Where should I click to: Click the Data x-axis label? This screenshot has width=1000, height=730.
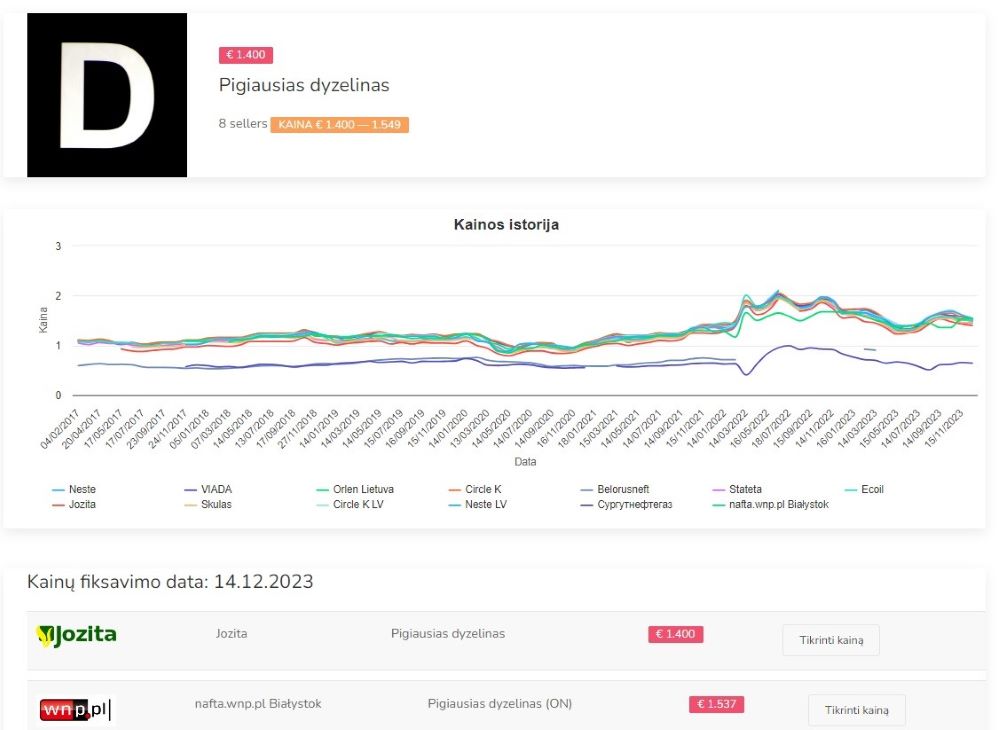point(525,462)
